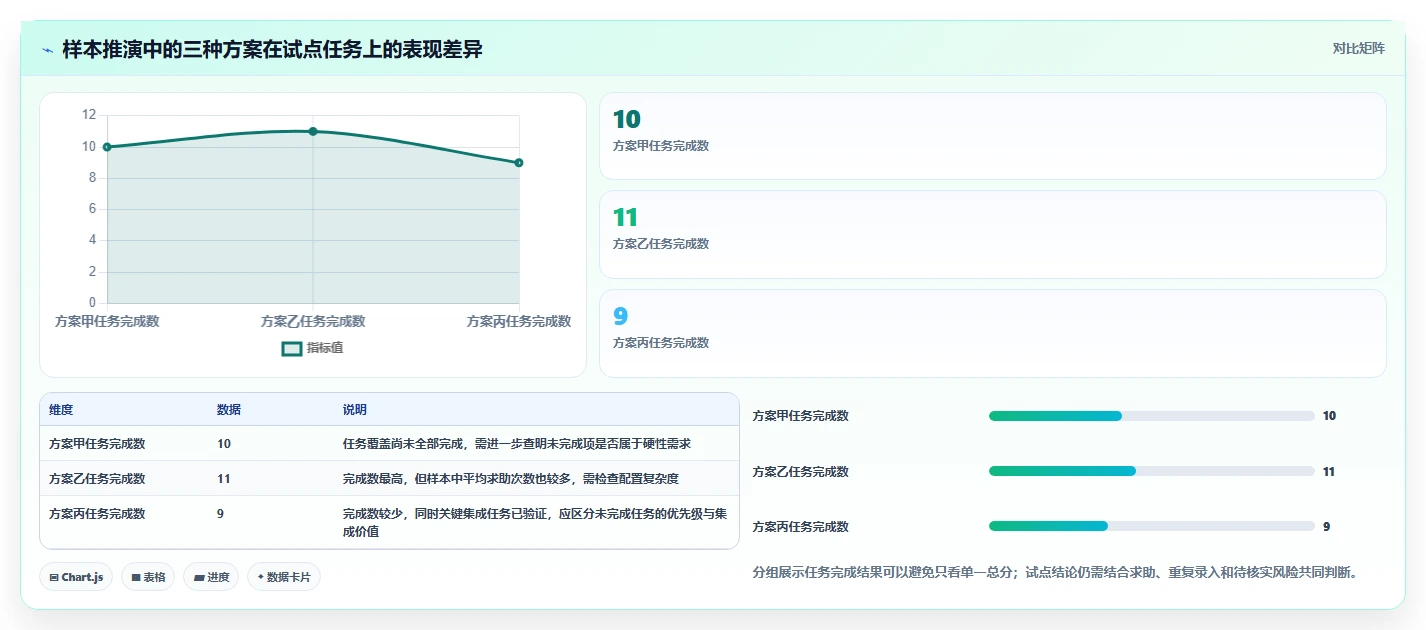Click the 数据 column header
The height and width of the screenshot is (630, 1426).
[x=229, y=410]
